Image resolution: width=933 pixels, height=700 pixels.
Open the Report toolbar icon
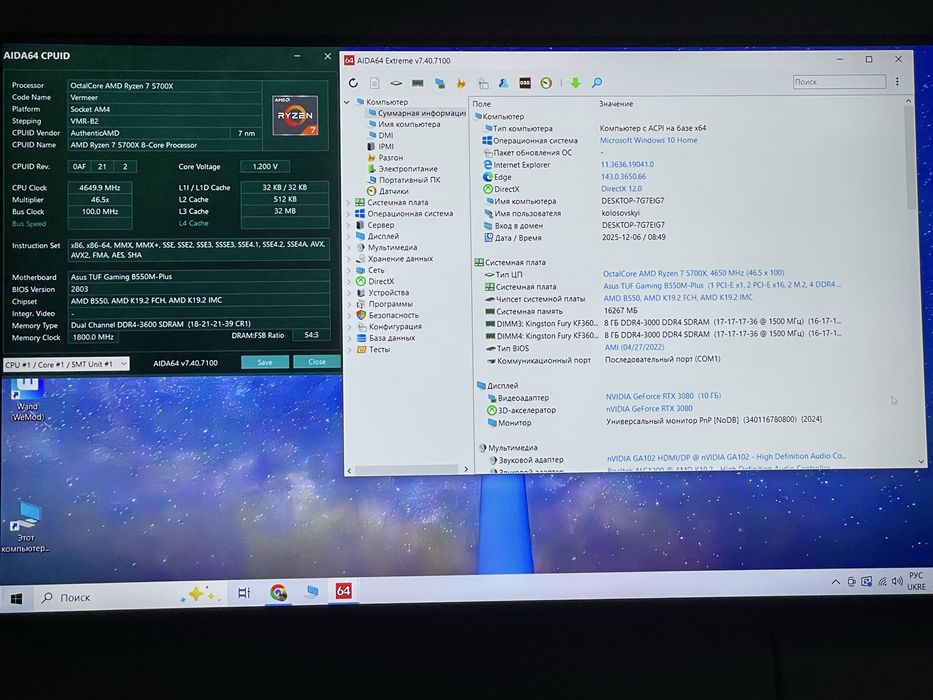[x=374, y=83]
